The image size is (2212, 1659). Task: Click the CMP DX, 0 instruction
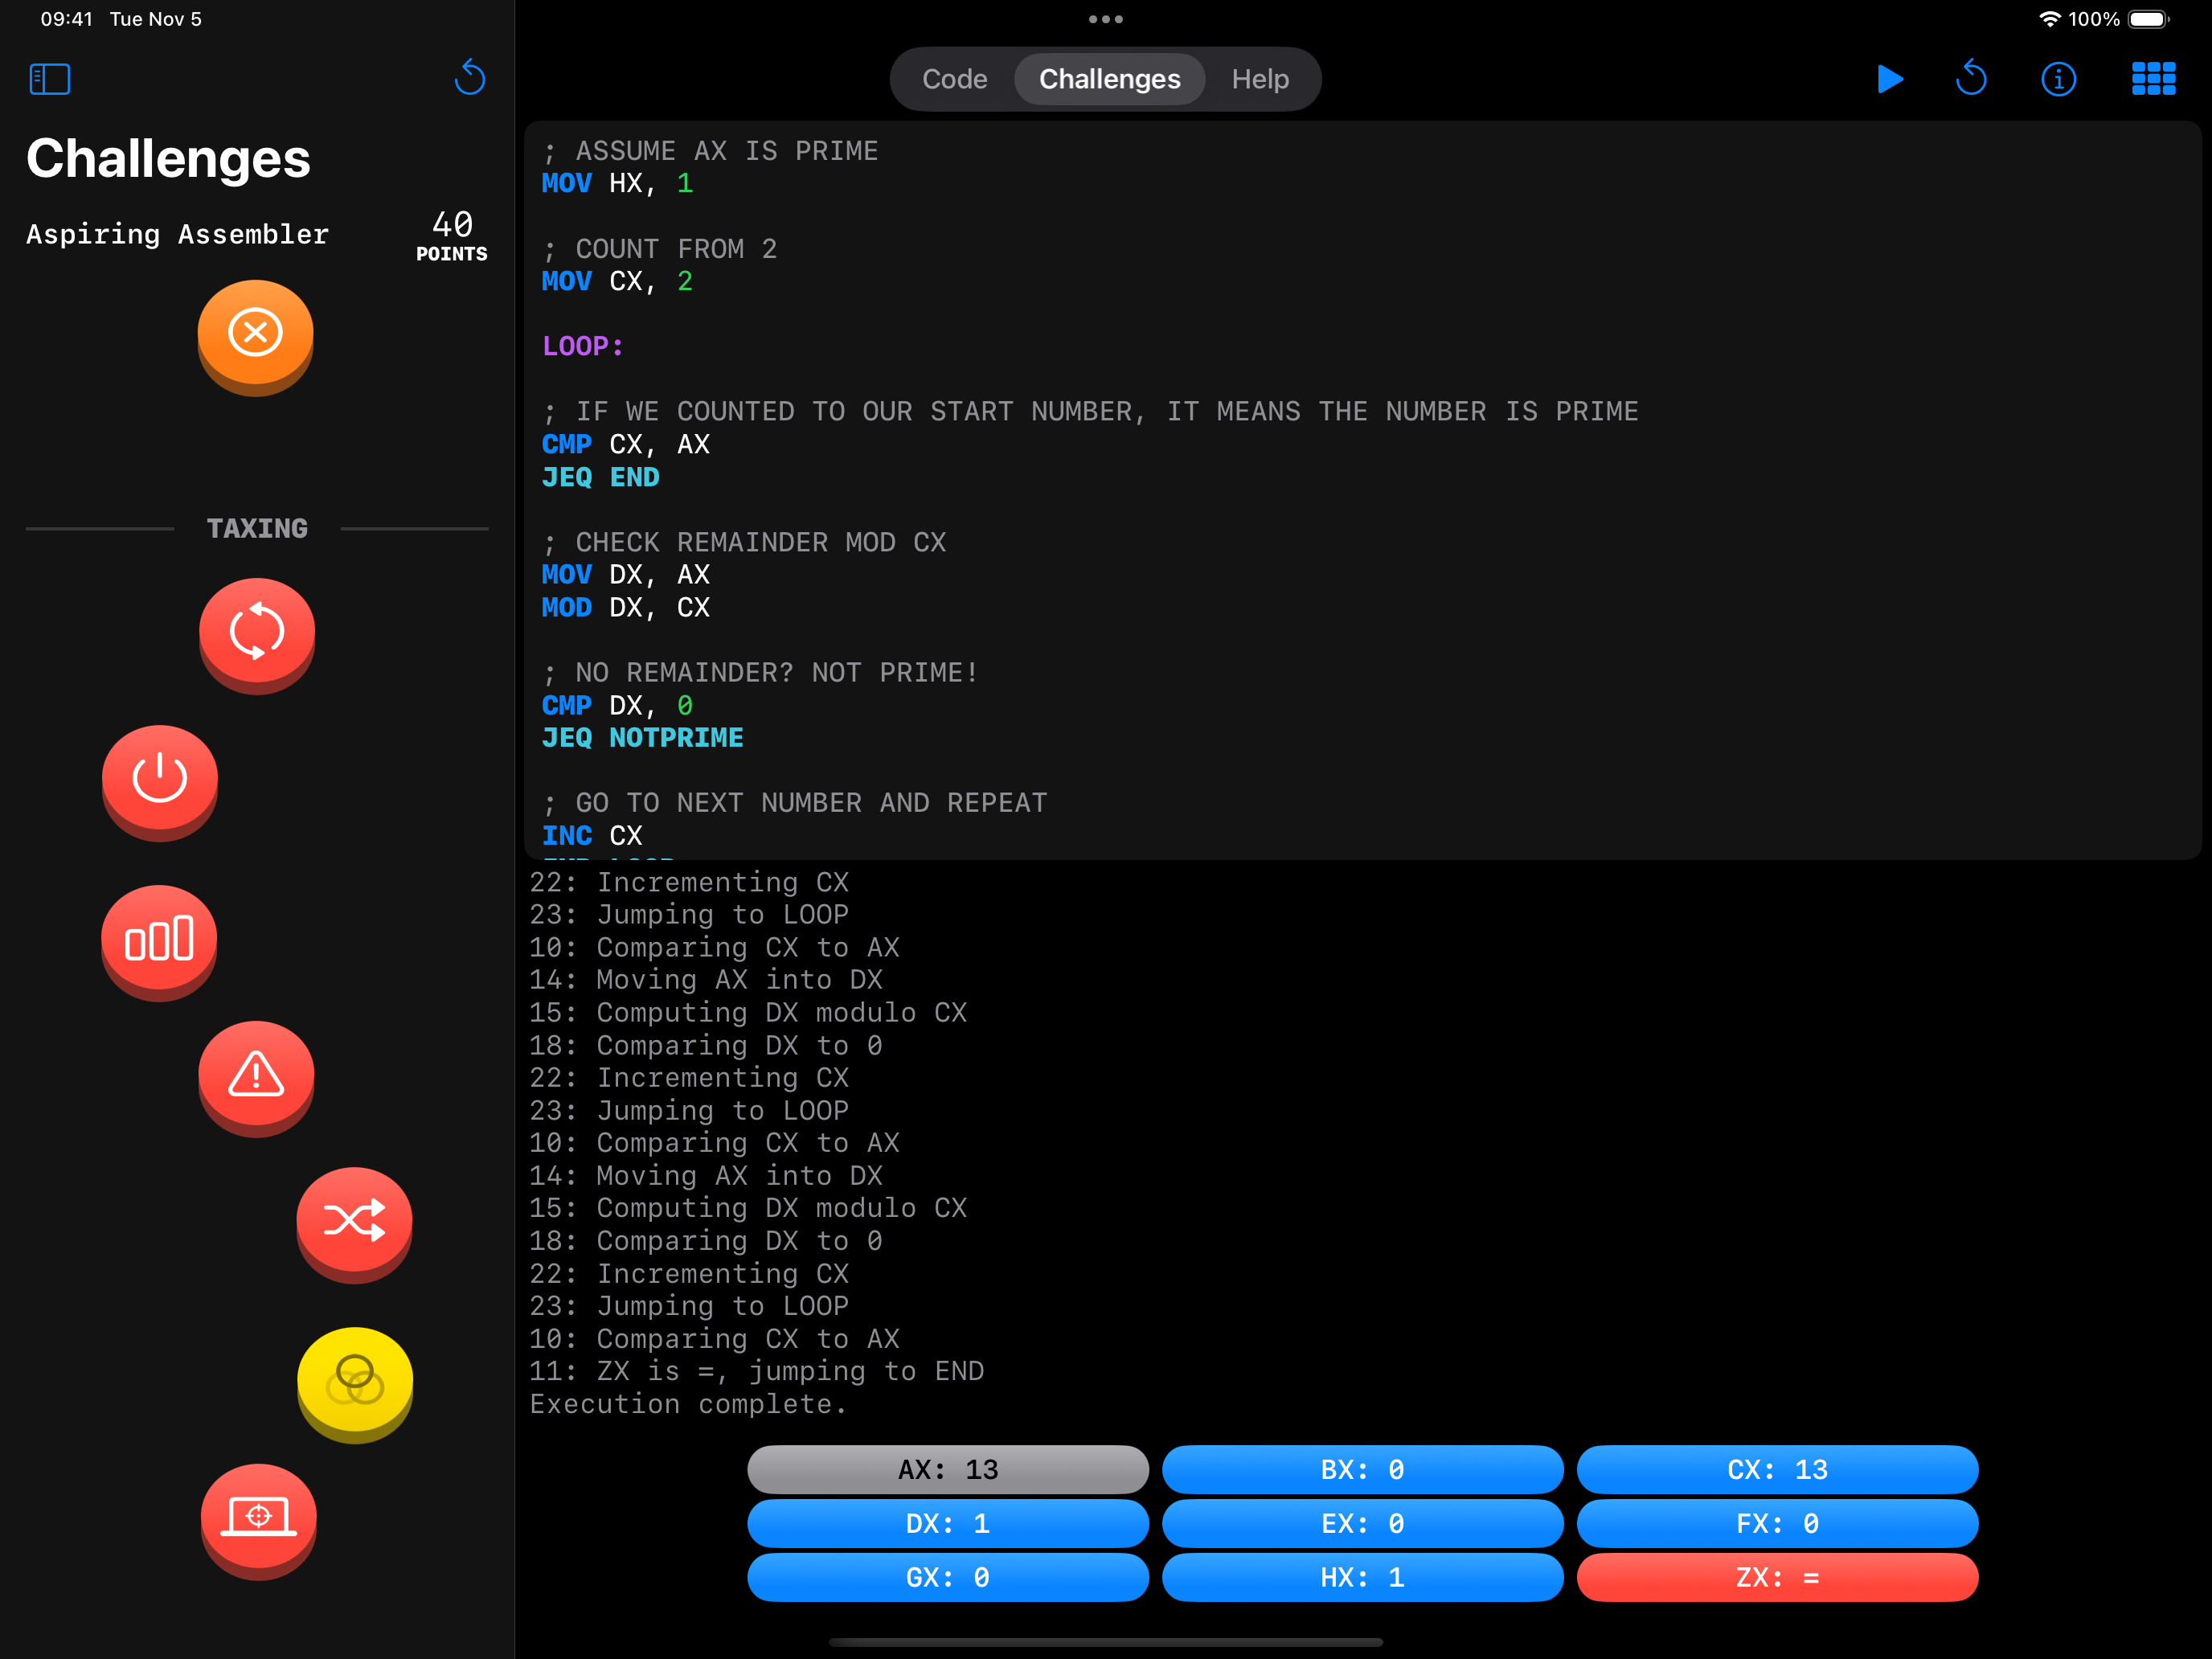pos(617,705)
